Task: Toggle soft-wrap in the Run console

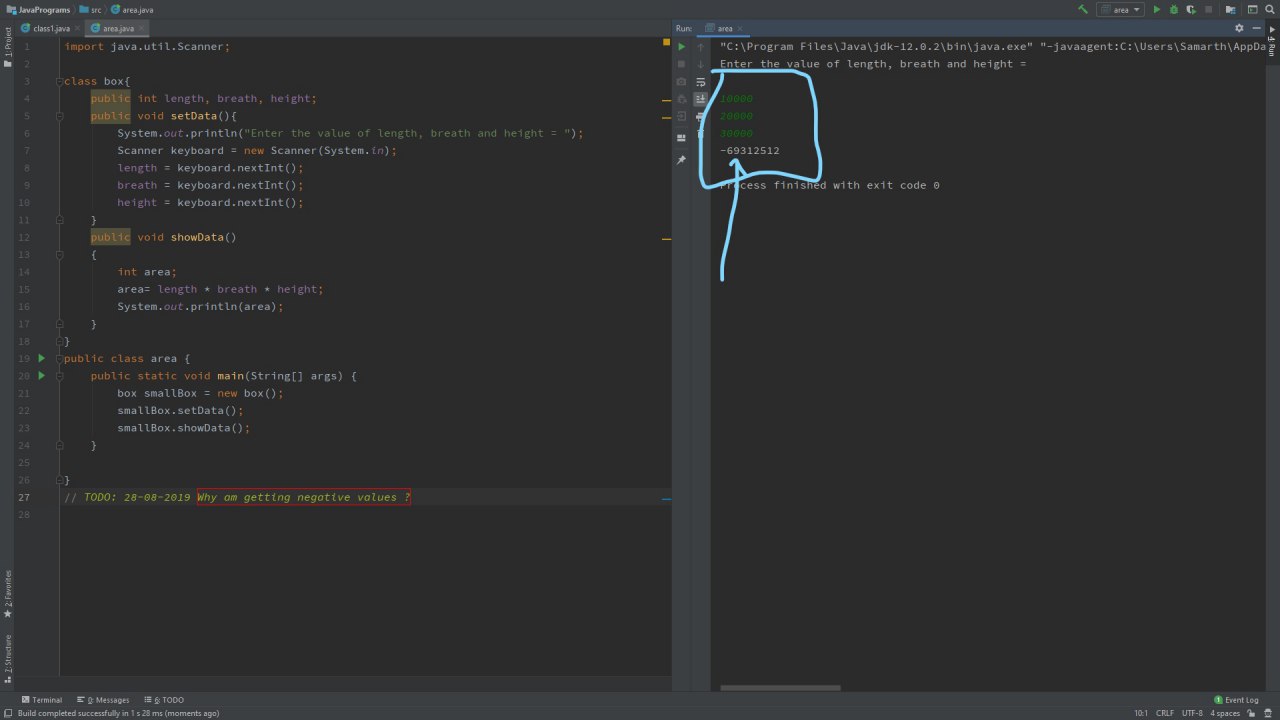Action: [701, 82]
